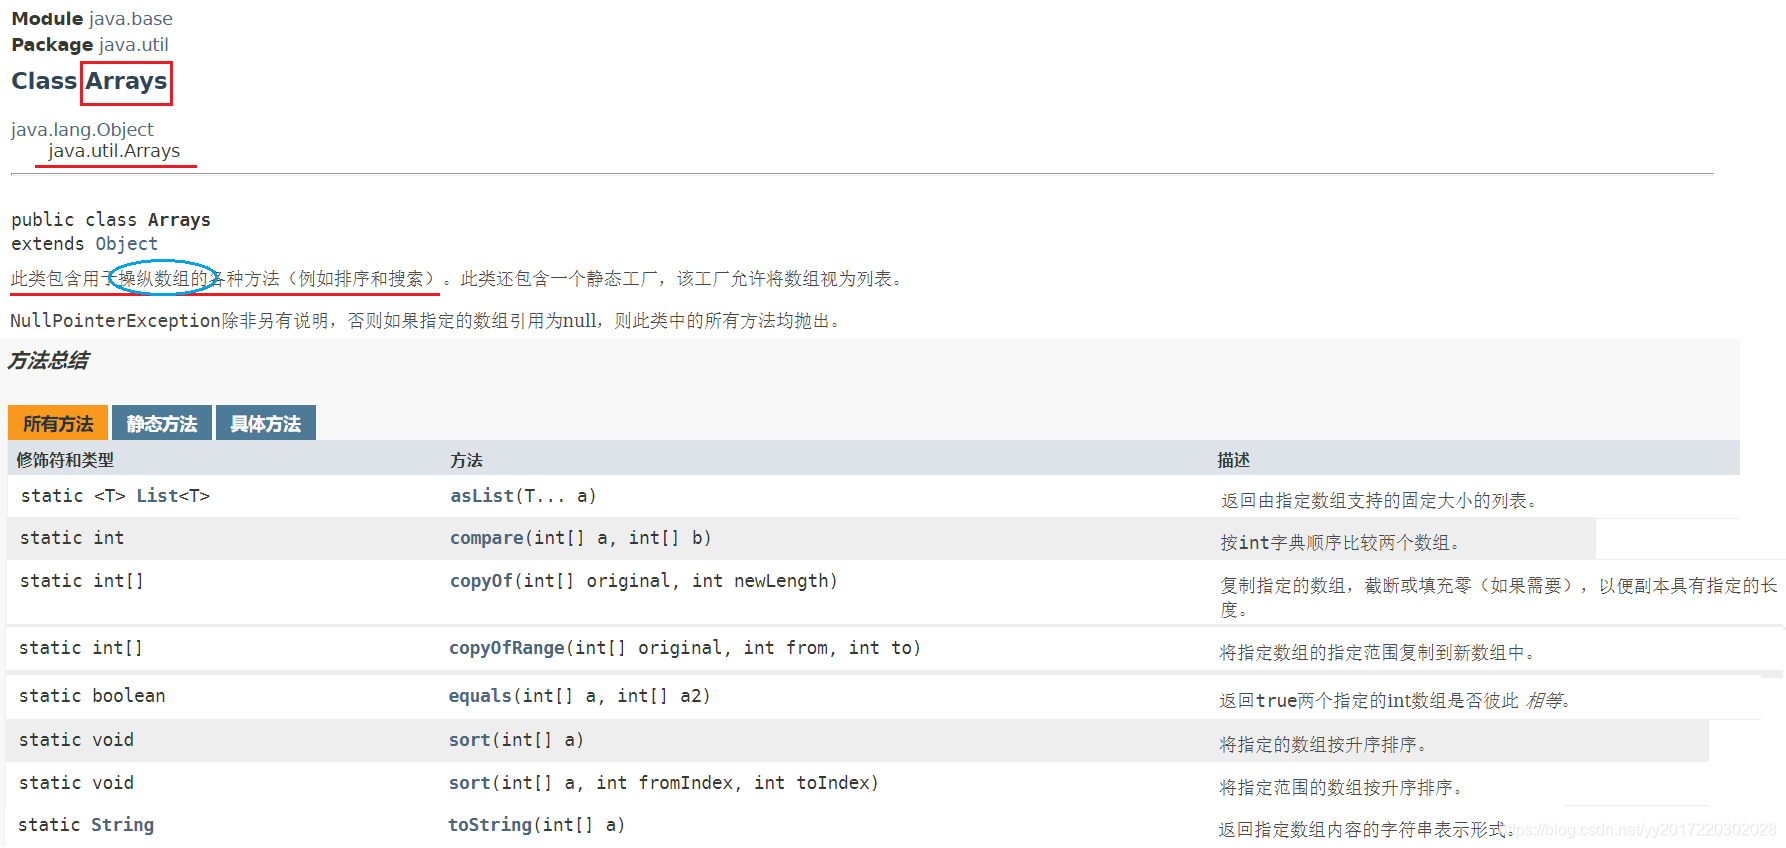This screenshot has width=1786, height=848.
Task: Click java.util.Arrays in the inheritance tree
Action: (114, 151)
